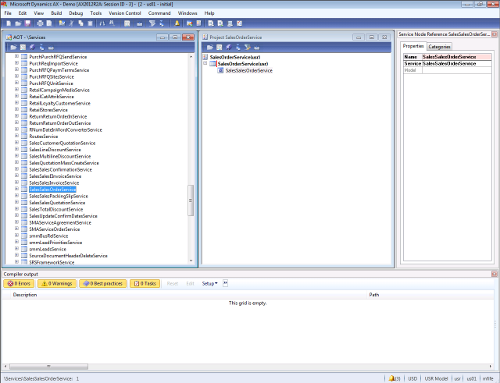The image size is (500, 383).
Task: Click purple compile icon in AOT window toolbar
Action: [32, 47]
